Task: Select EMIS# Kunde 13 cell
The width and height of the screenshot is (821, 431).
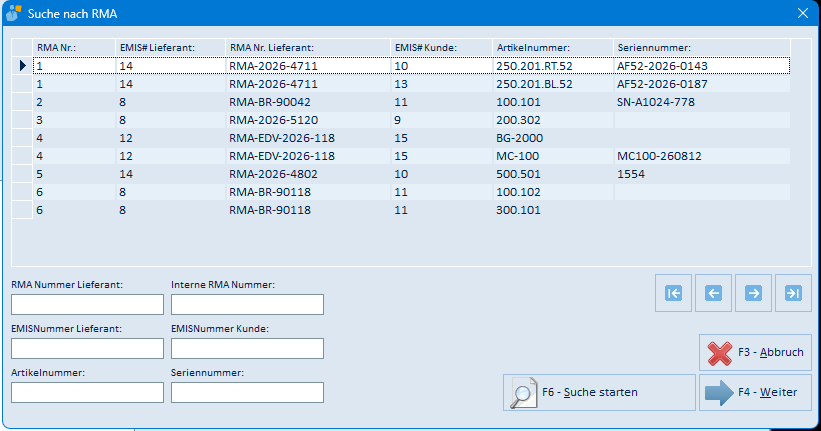Action: tap(441, 84)
